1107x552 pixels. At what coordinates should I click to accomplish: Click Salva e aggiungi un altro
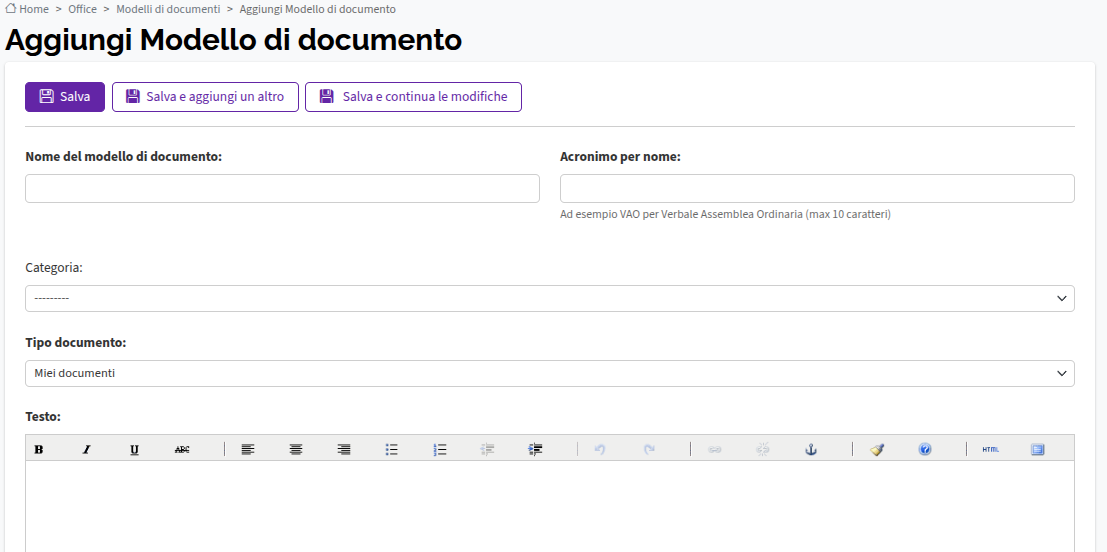click(x=205, y=97)
